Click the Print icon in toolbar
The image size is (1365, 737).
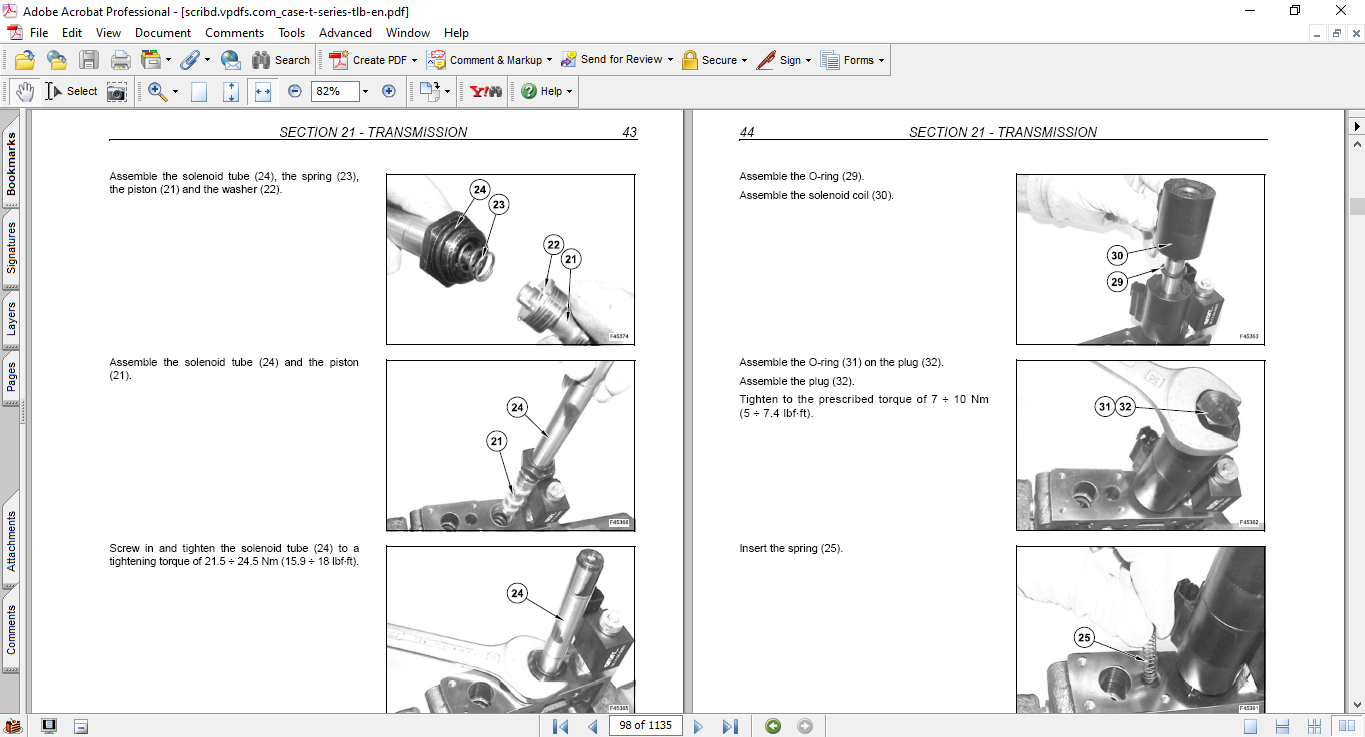coord(120,60)
